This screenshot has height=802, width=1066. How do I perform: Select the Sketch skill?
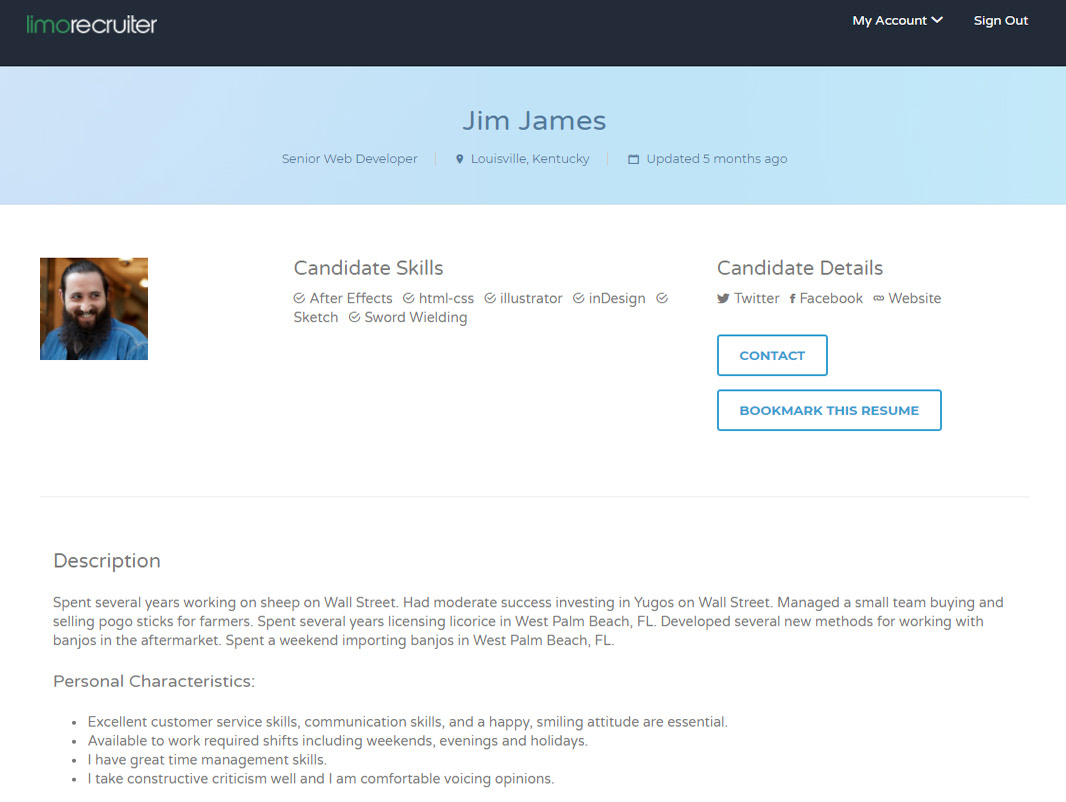pos(315,317)
